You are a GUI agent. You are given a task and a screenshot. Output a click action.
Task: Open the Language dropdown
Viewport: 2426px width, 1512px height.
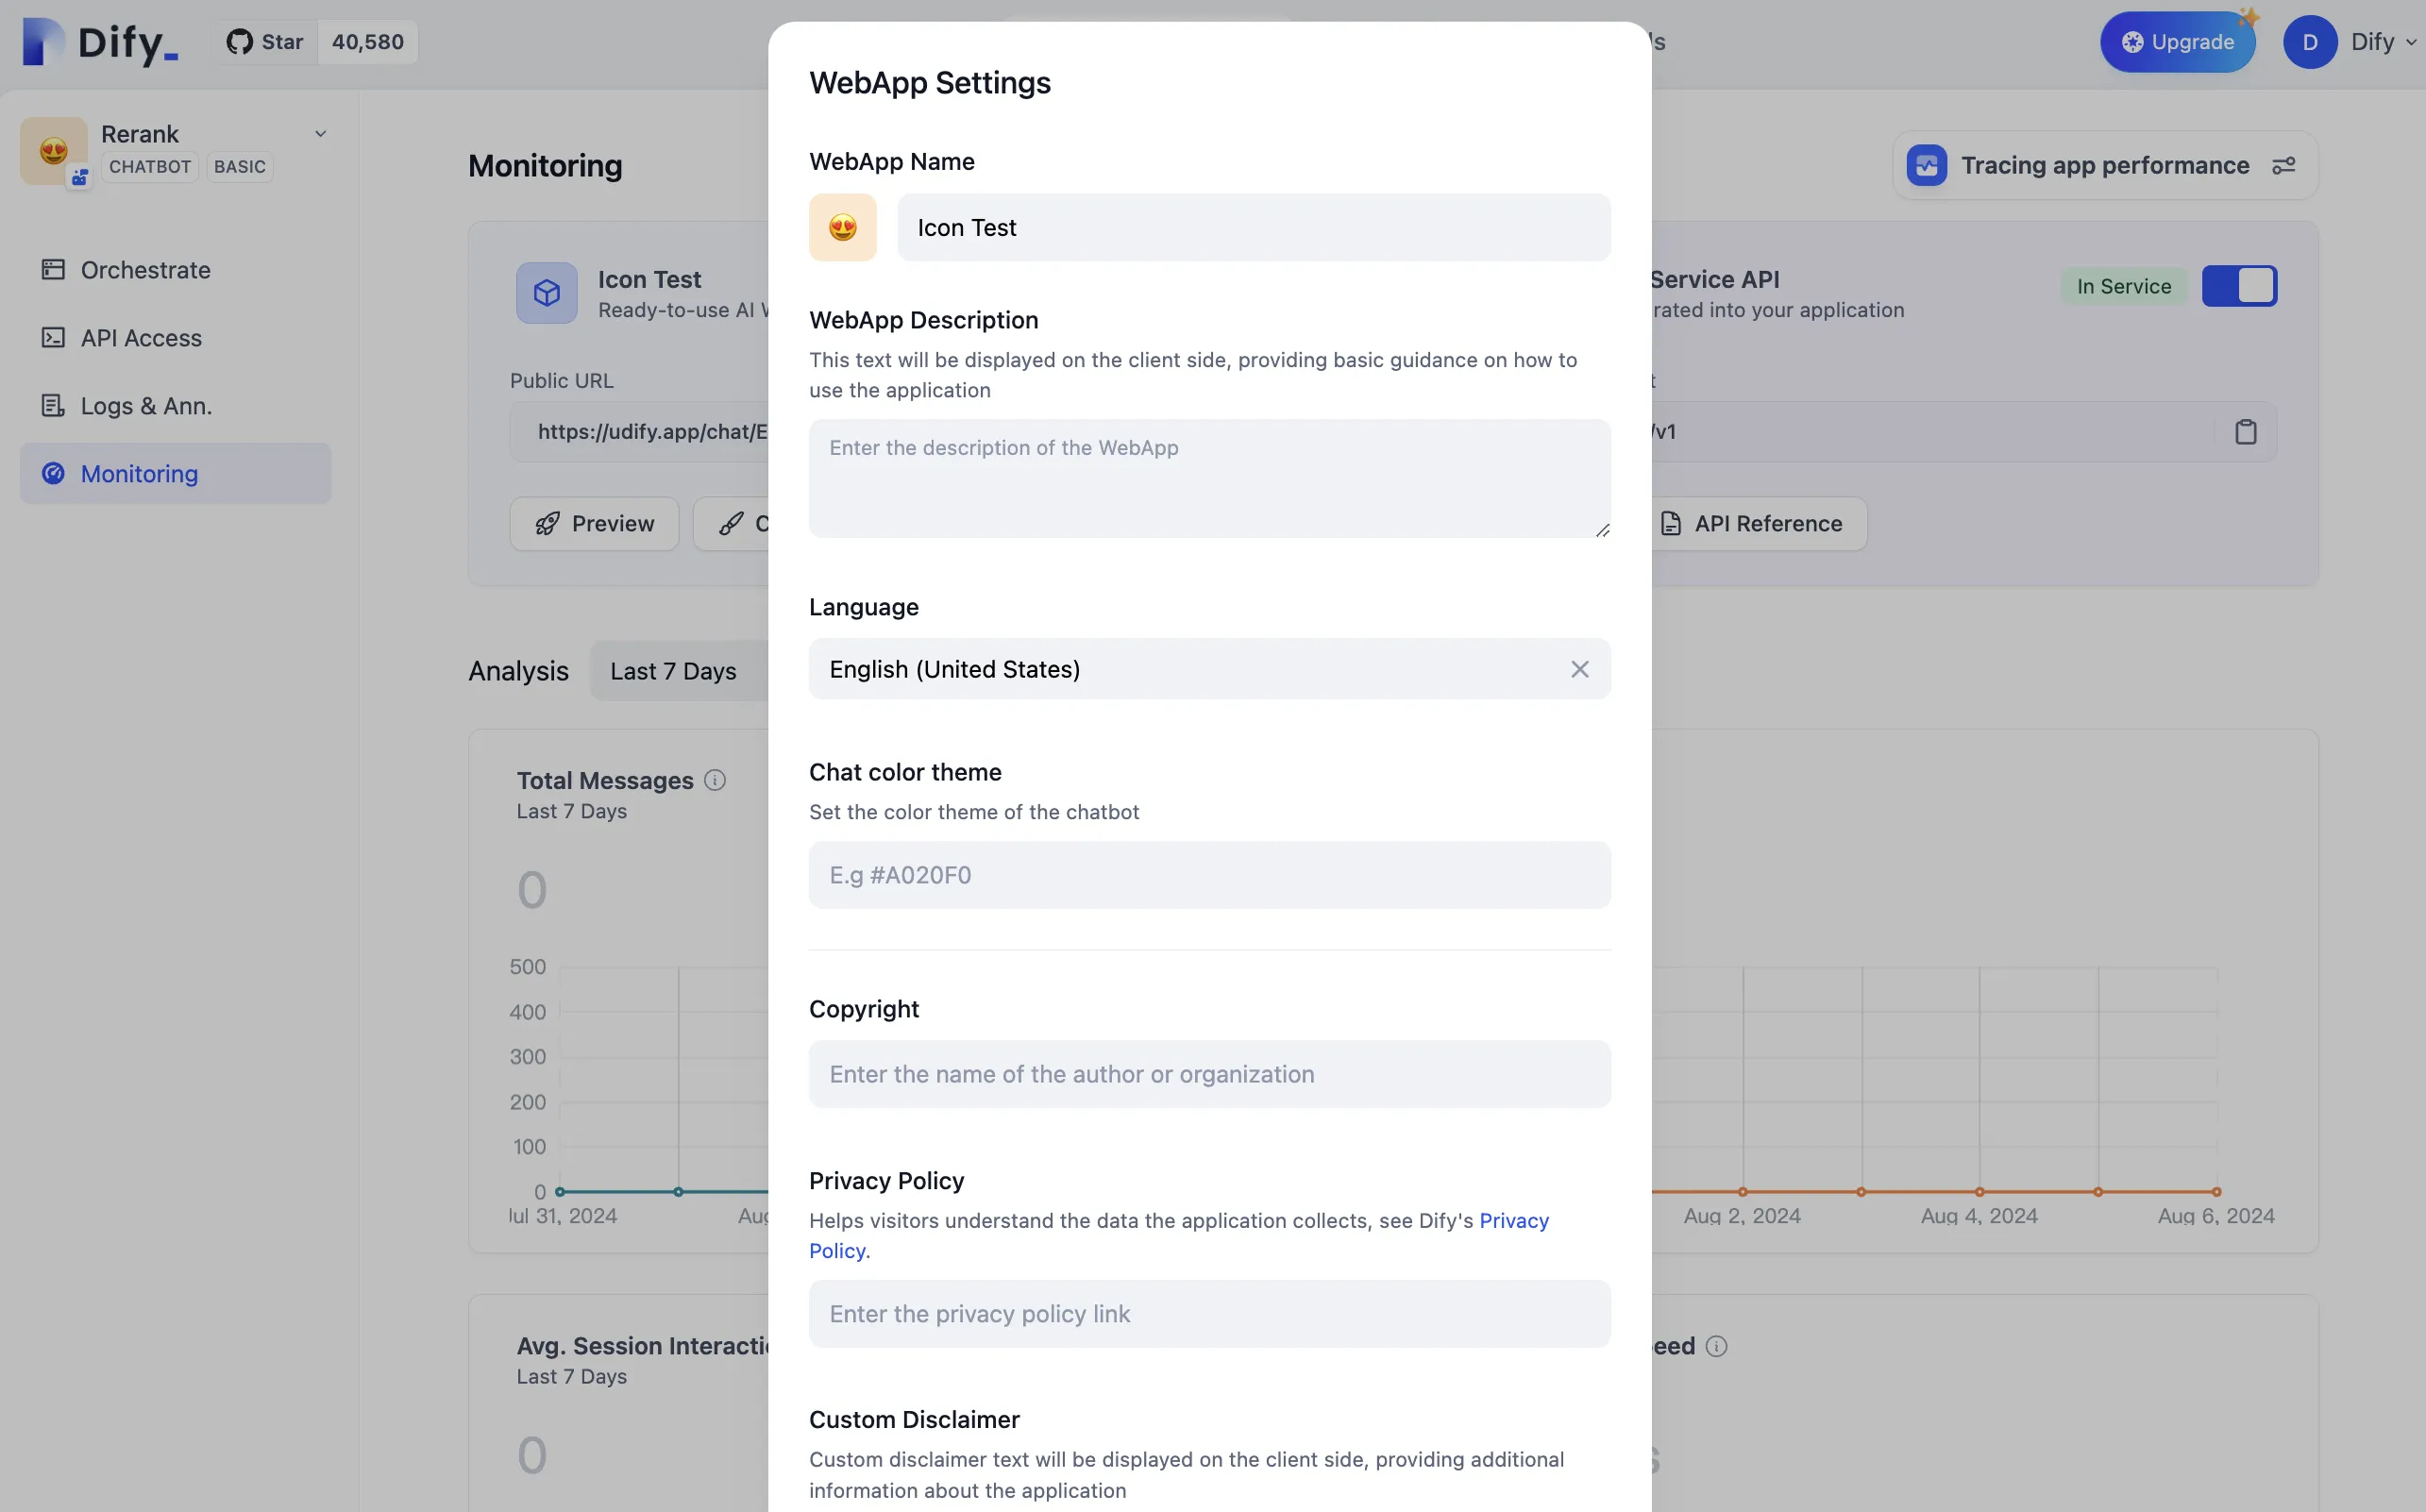(1180, 669)
